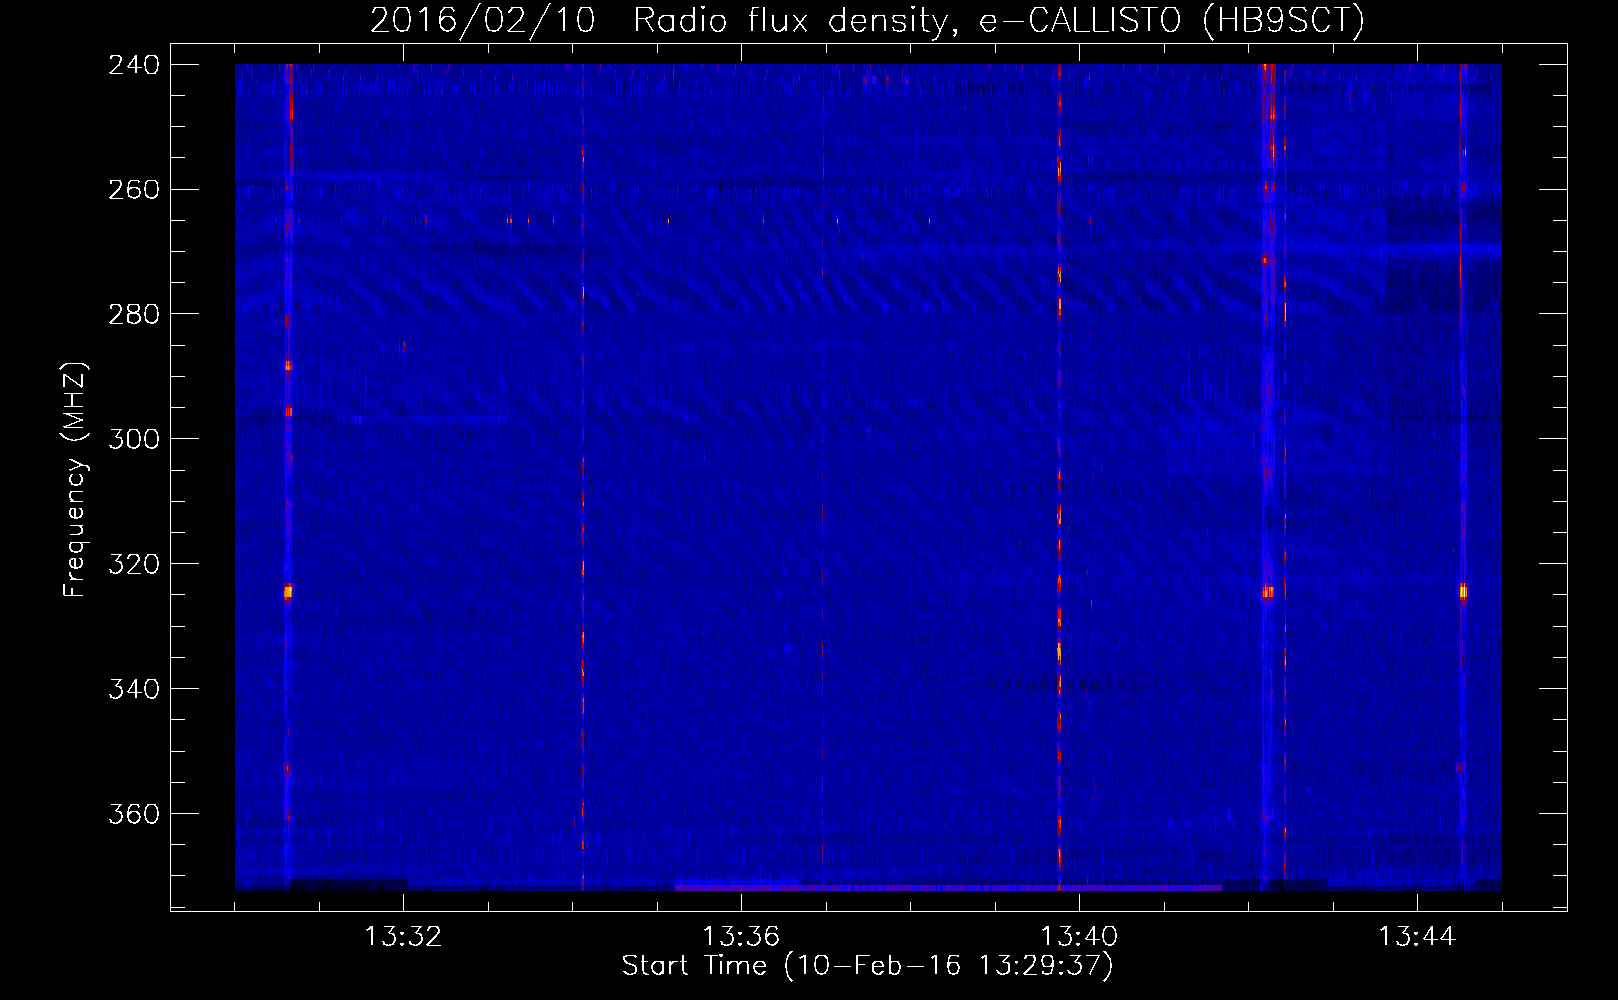Click the 260 frequency tick label

pyautogui.click(x=134, y=189)
